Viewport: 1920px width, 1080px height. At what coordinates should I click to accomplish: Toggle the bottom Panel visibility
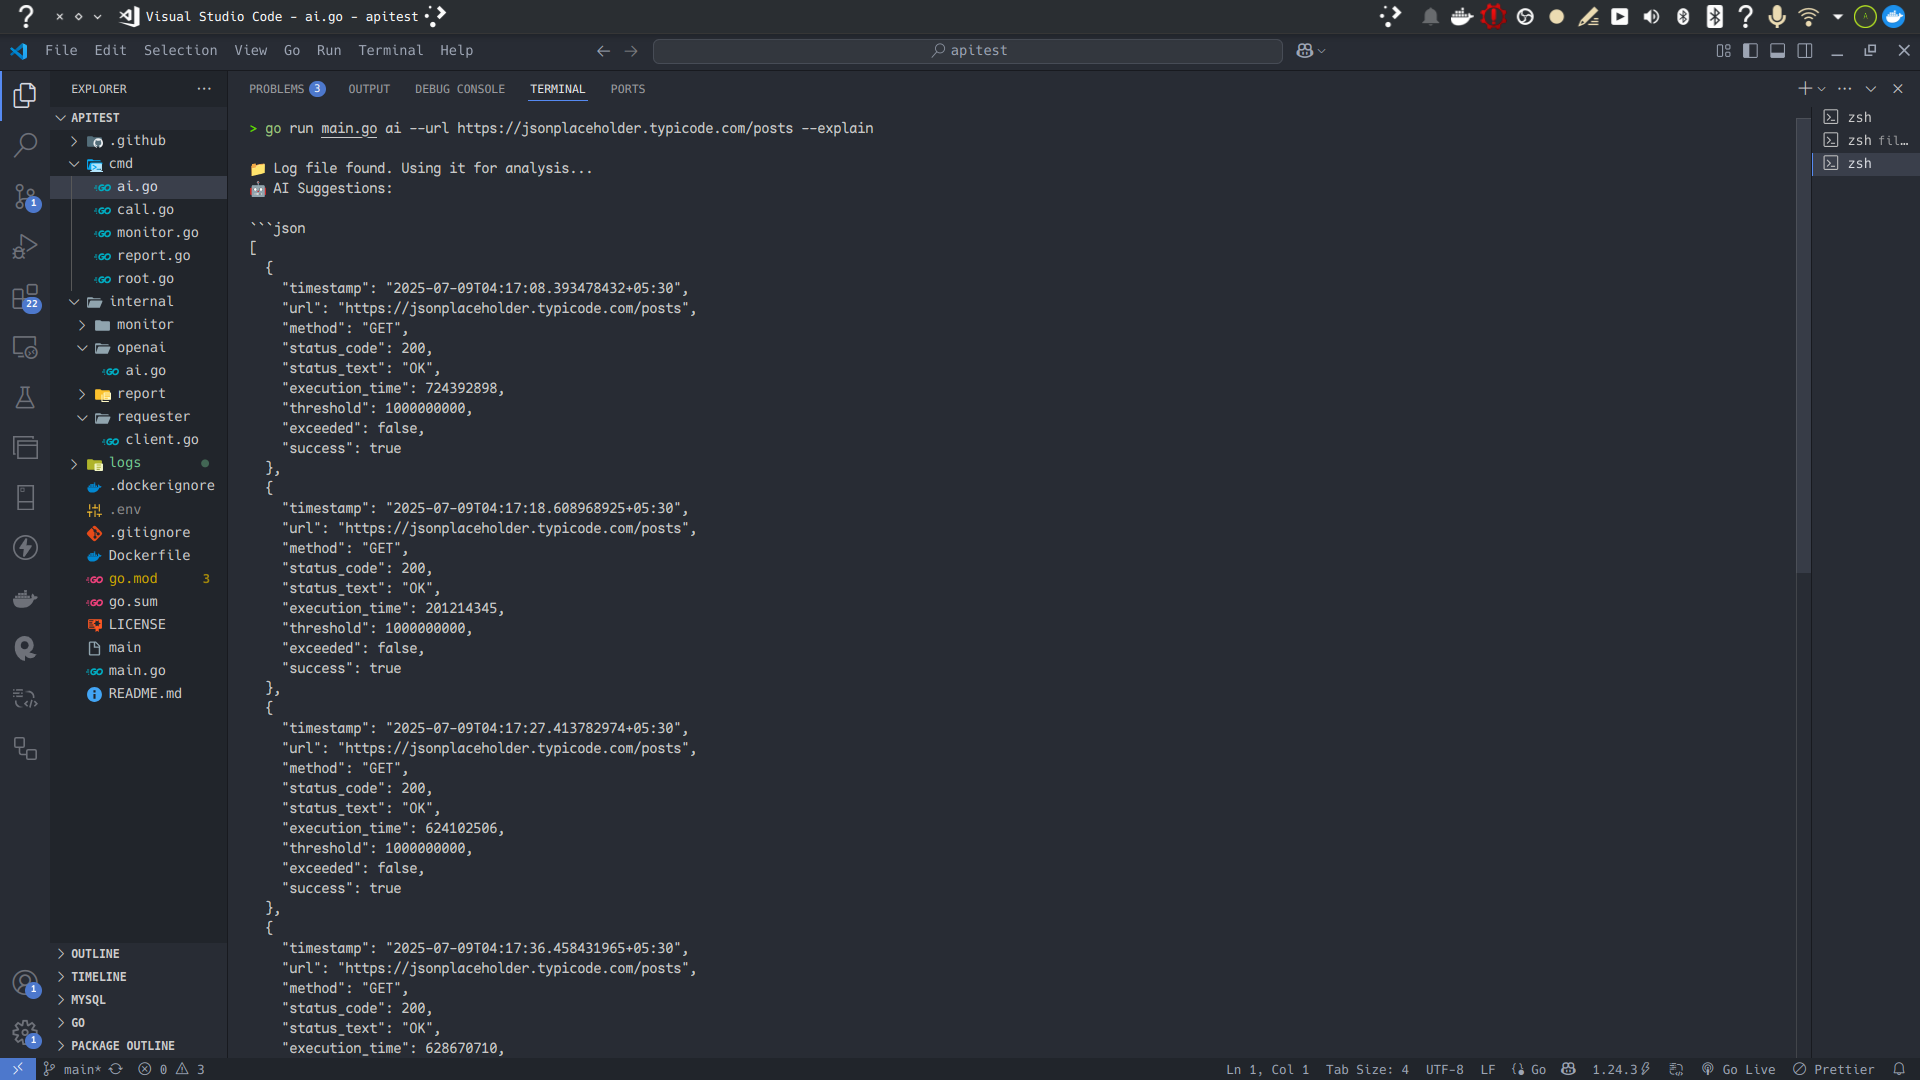[1777, 51]
